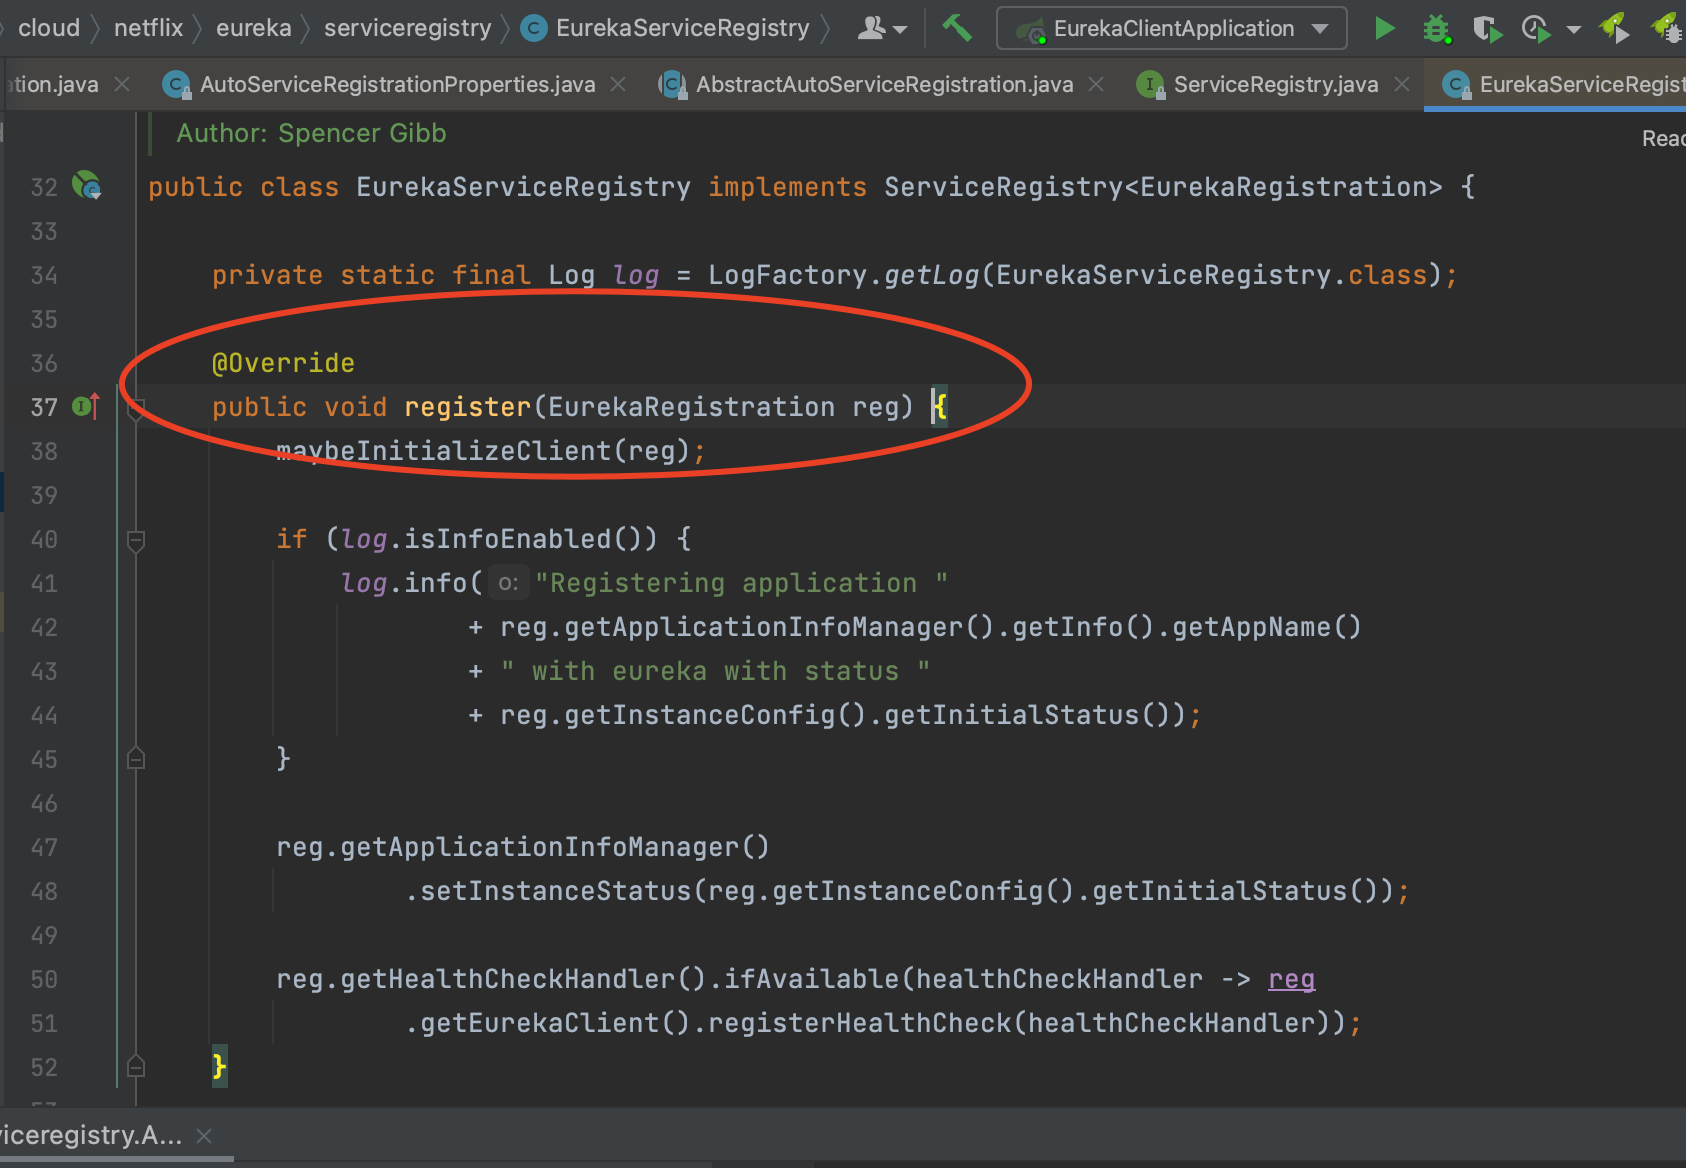Start debugging with the bug icon
The image size is (1686, 1168).
(1437, 28)
